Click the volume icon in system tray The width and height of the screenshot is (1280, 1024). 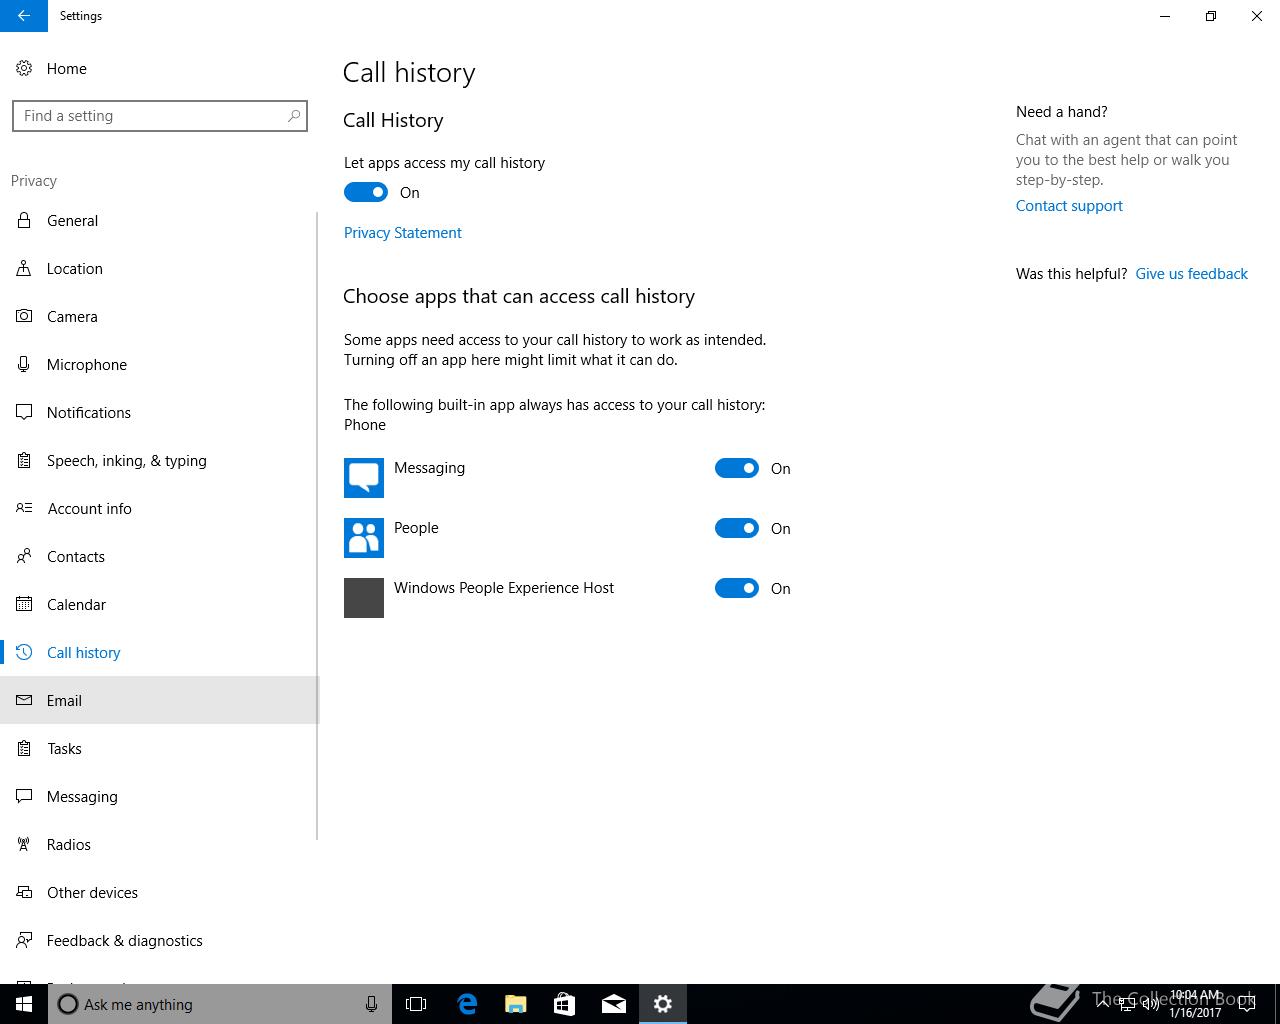(1151, 1004)
